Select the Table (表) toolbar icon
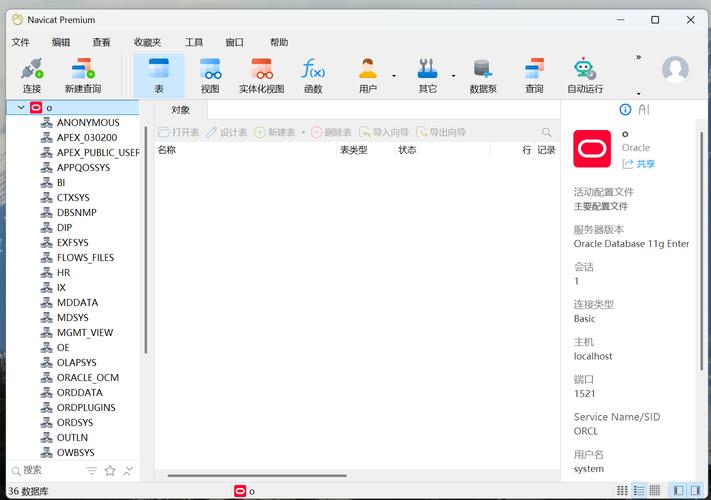Image resolution: width=711 pixels, height=500 pixels. click(x=159, y=69)
